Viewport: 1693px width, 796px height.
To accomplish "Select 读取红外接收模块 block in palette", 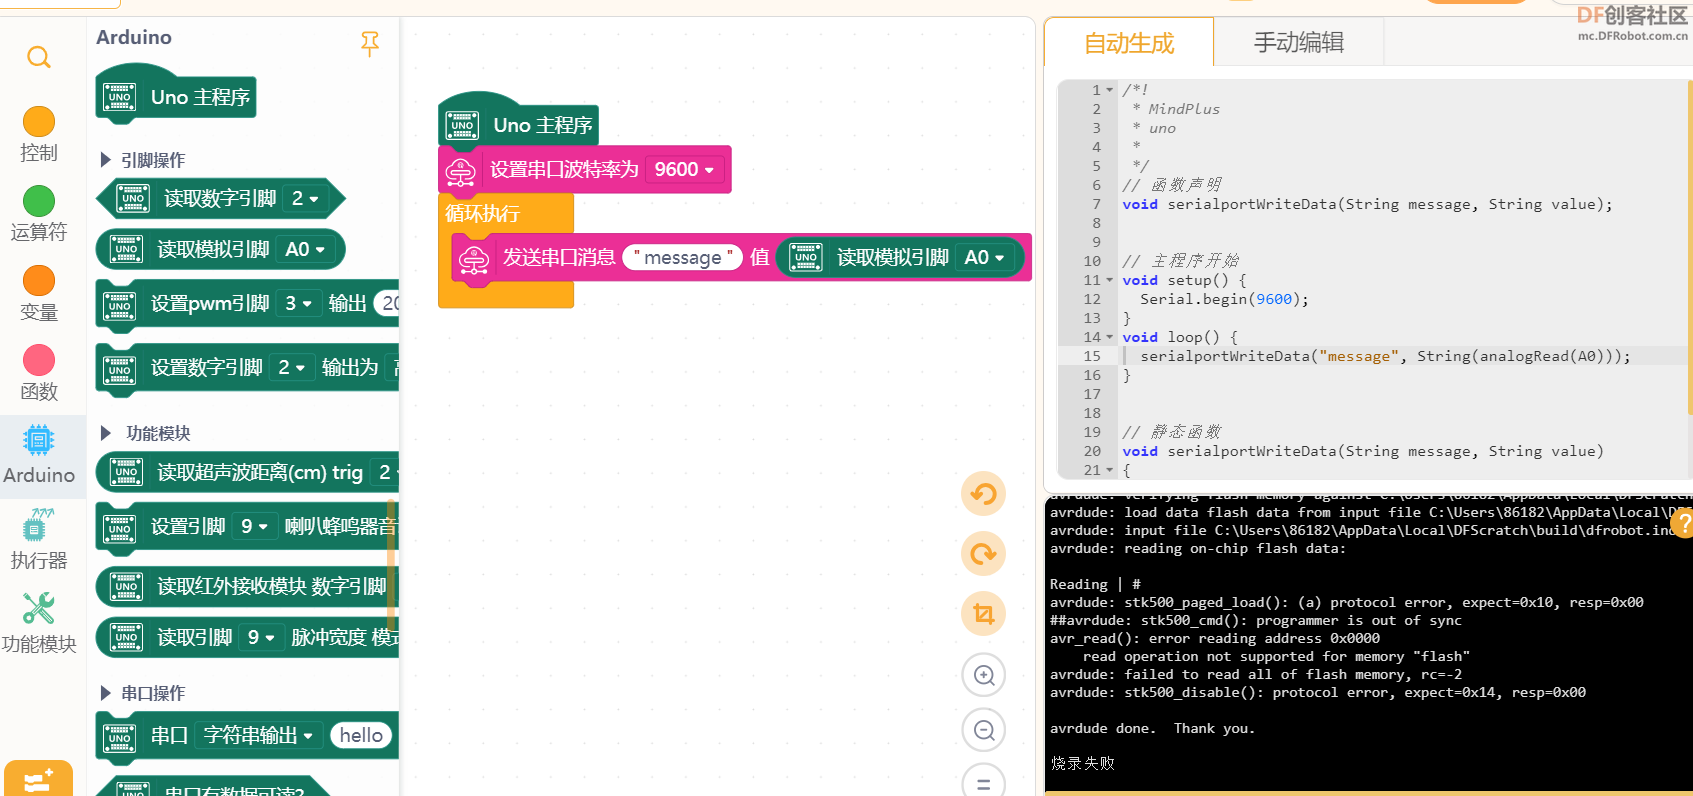I will coord(247,586).
